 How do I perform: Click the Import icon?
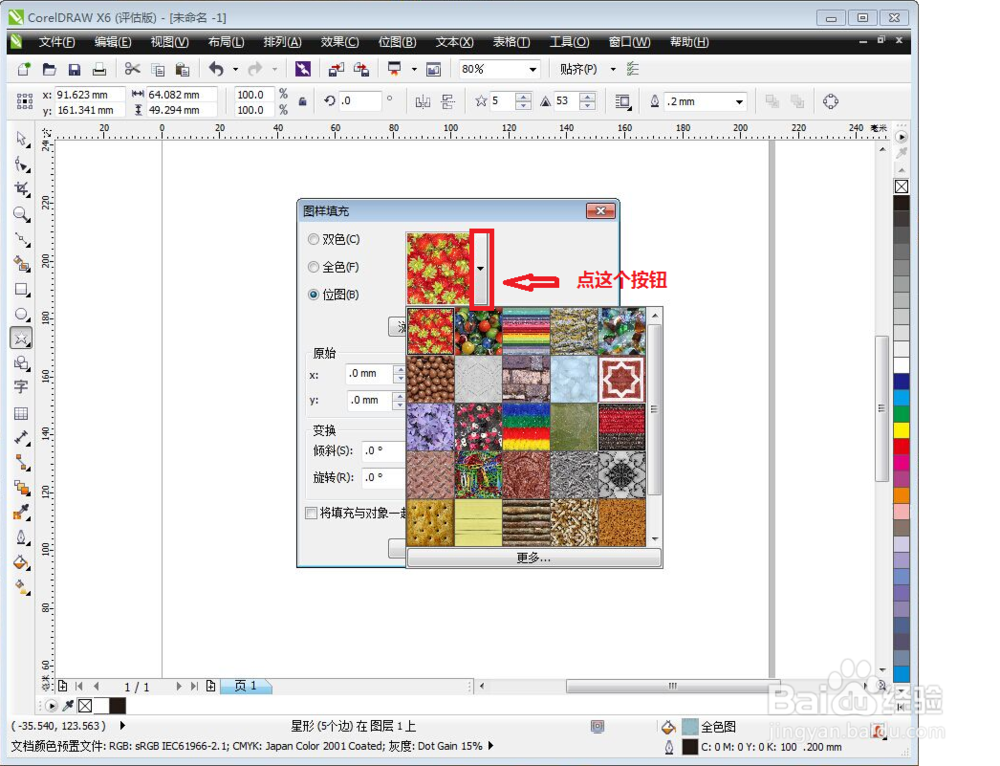(x=336, y=69)
